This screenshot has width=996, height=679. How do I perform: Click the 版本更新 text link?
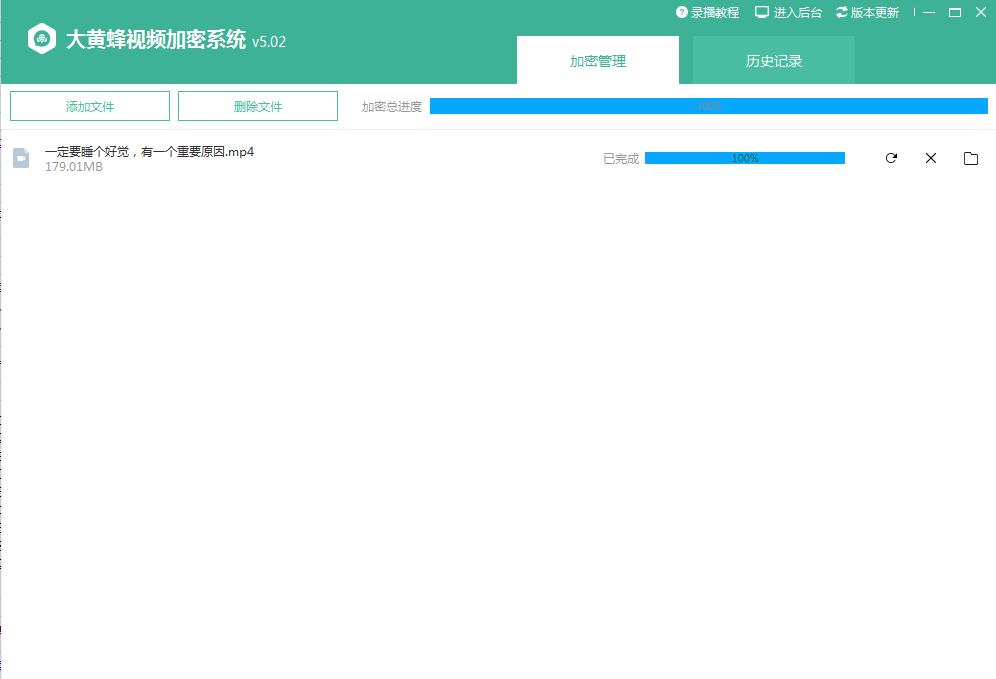point(875,12)
